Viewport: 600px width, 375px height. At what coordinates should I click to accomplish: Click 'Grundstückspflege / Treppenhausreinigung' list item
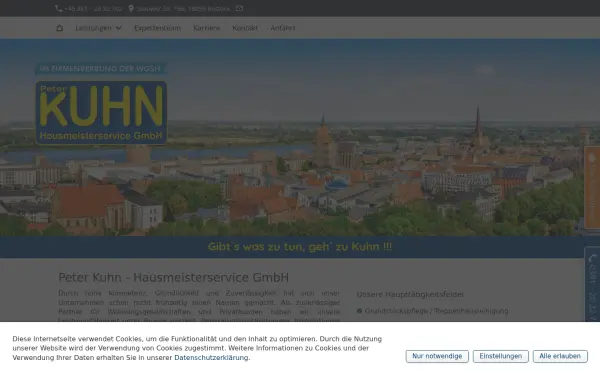437,311
